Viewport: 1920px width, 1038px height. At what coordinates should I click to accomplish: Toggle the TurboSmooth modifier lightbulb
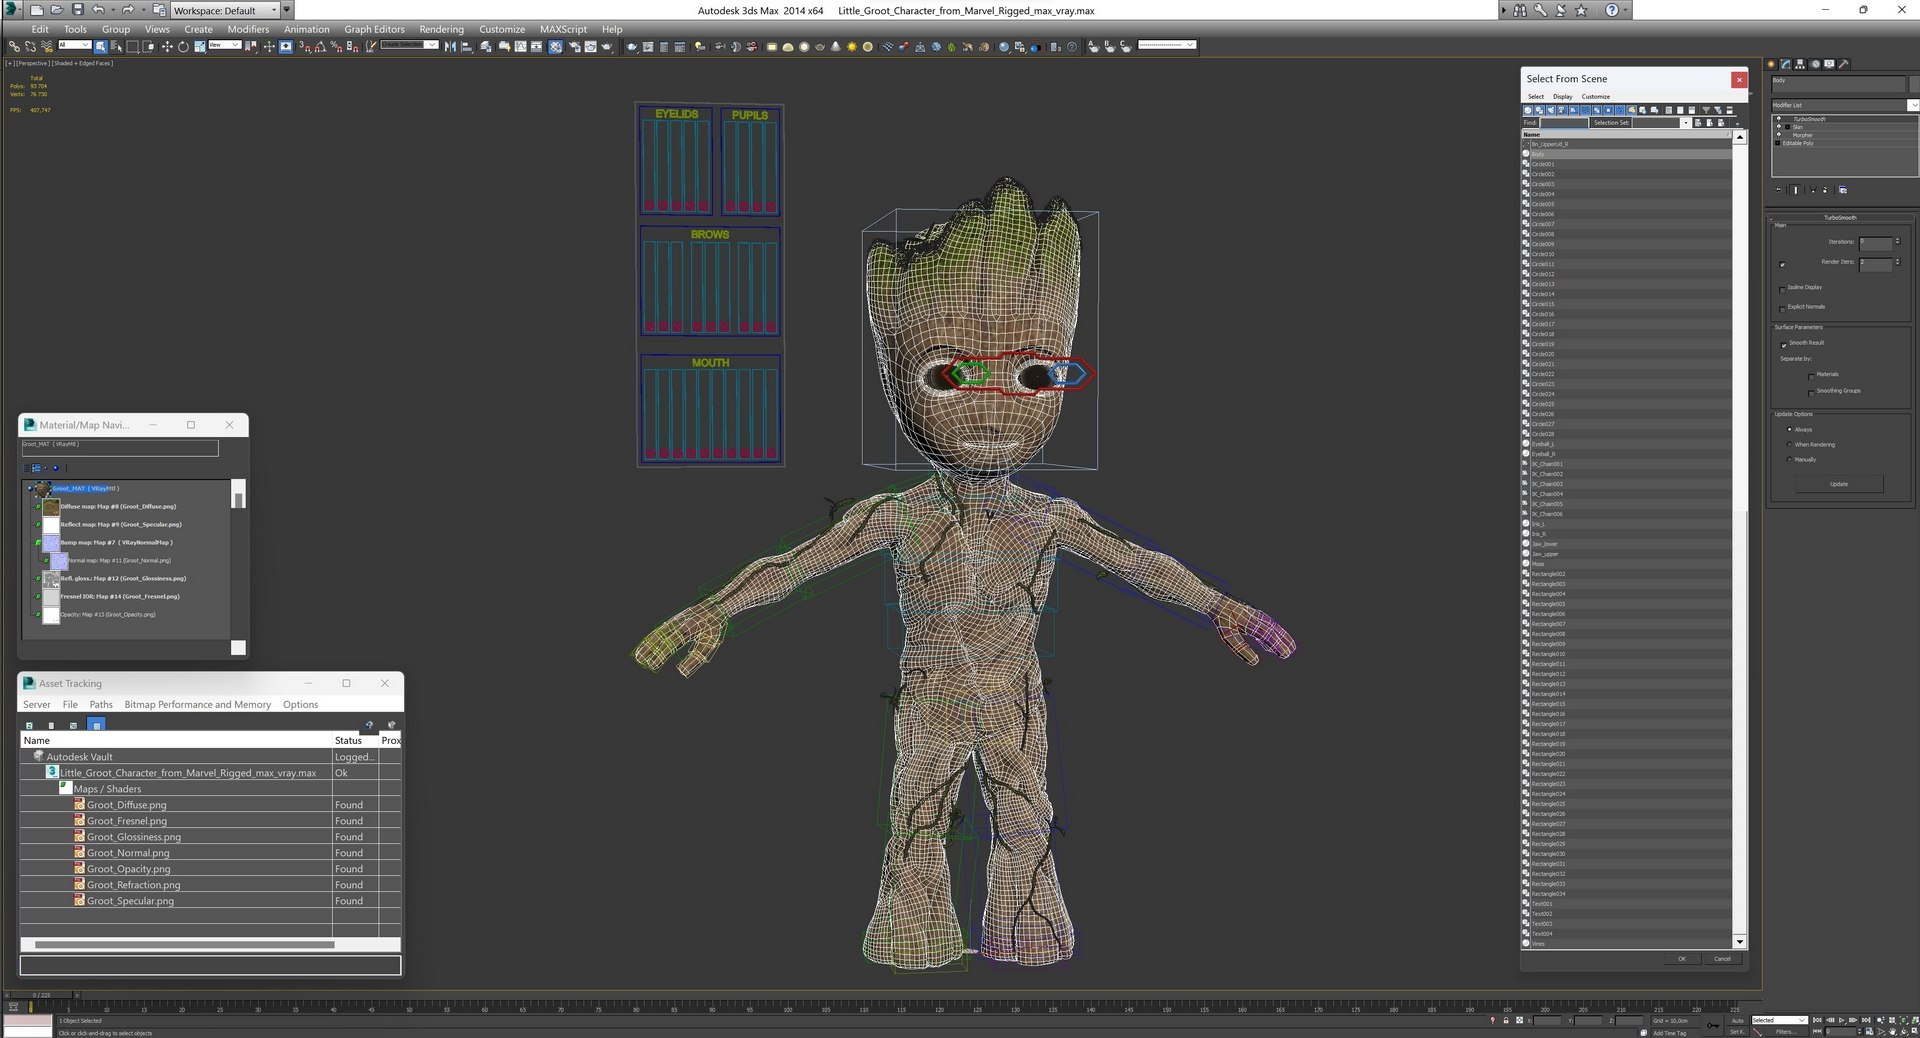1779,119
